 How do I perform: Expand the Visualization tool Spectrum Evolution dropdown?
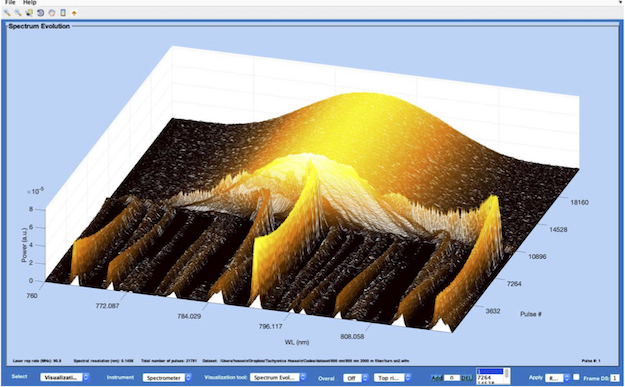pyautogui.click(x=278, y=377)
